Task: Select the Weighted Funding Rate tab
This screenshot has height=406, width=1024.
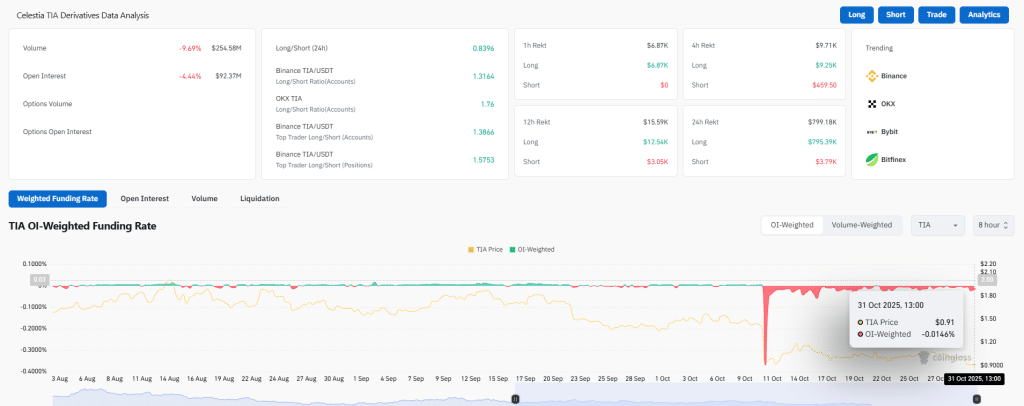Action: click(57, 199)
